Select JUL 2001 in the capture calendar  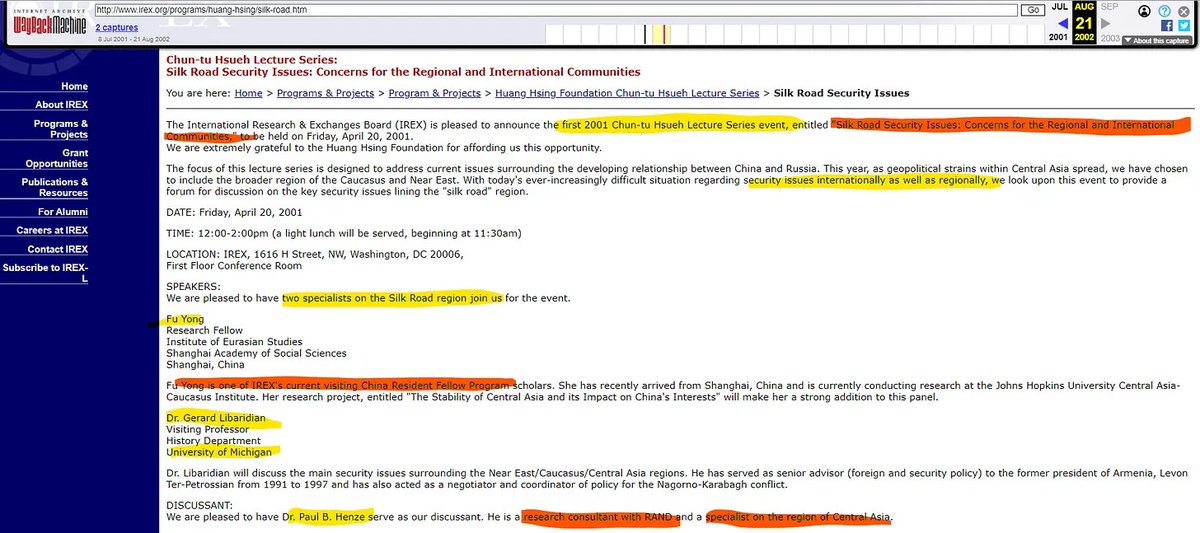(1059, 7)
